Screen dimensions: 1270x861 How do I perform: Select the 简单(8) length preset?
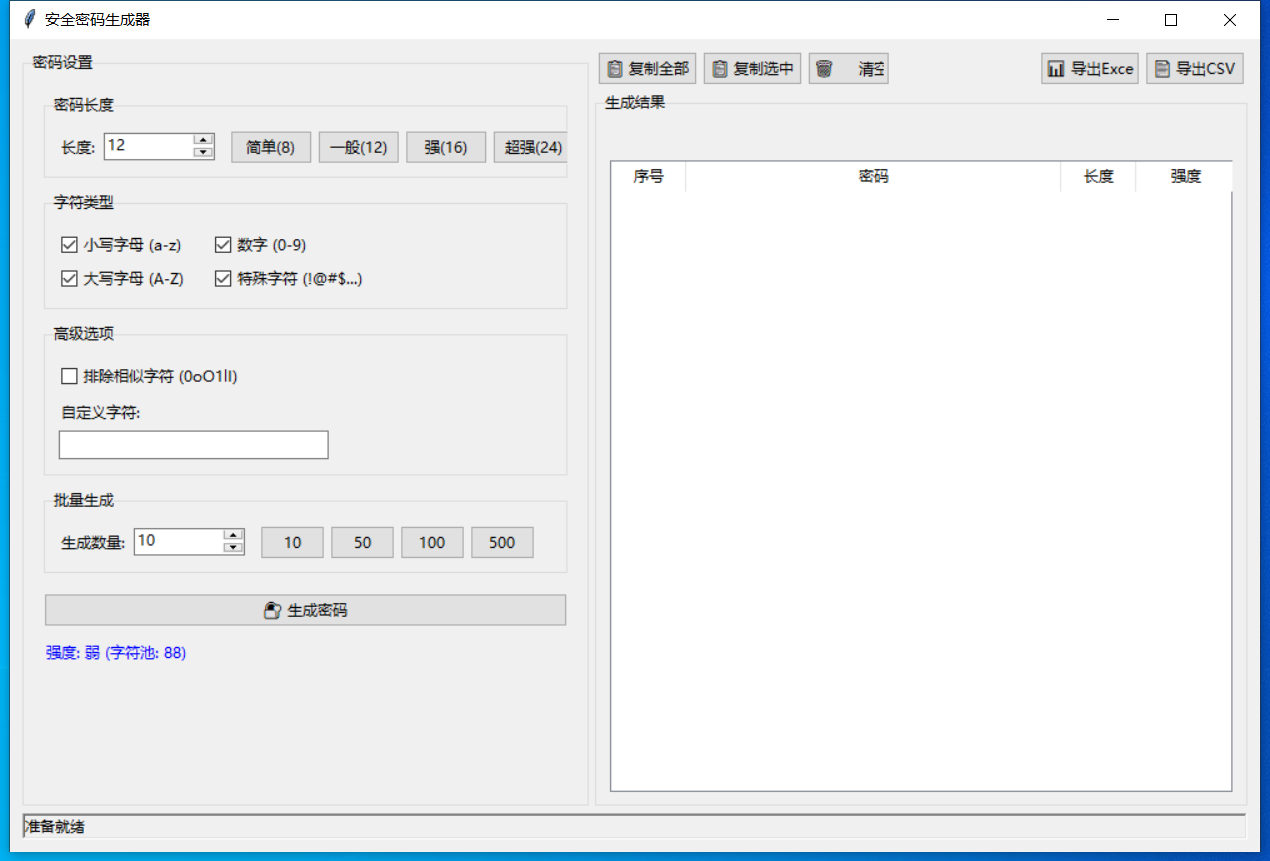pos(271,147)
